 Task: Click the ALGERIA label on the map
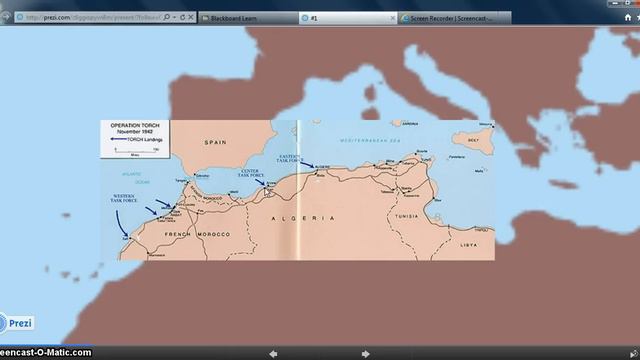tap(303, 218)
